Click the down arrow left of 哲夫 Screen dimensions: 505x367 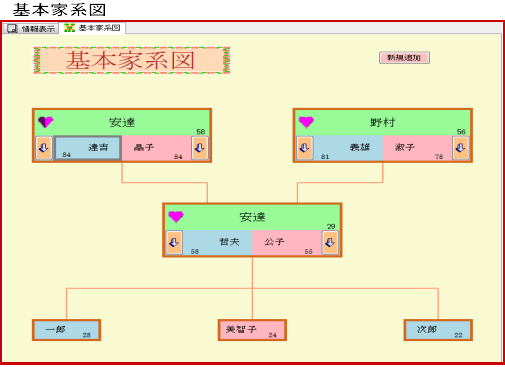pyautogui.click(x=174, y=242)
